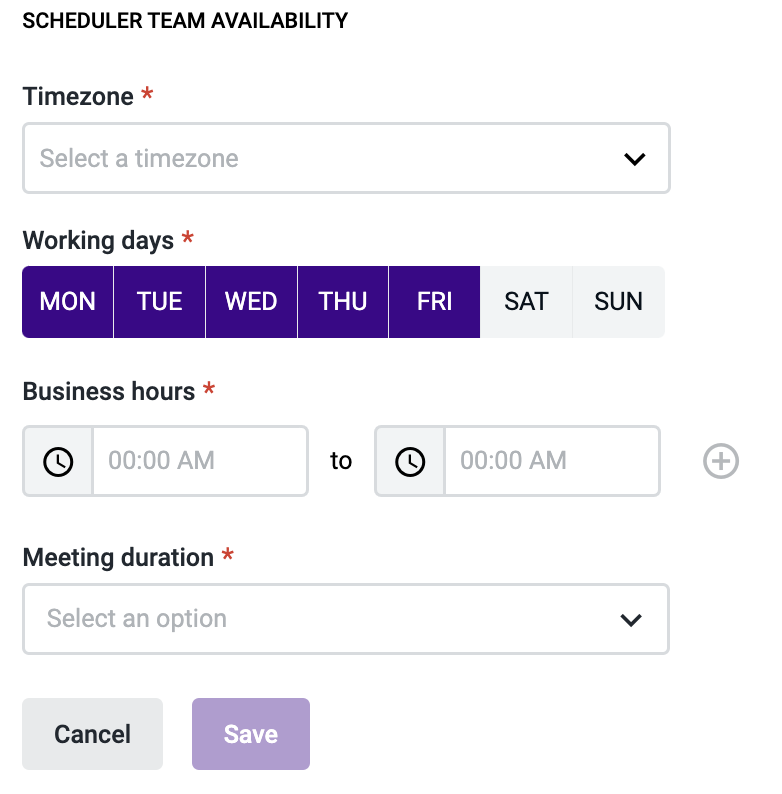The width and height of the screenshot is (782, 794).
Task: Focus the business hours start time field
Action: [x=201, y=461]
